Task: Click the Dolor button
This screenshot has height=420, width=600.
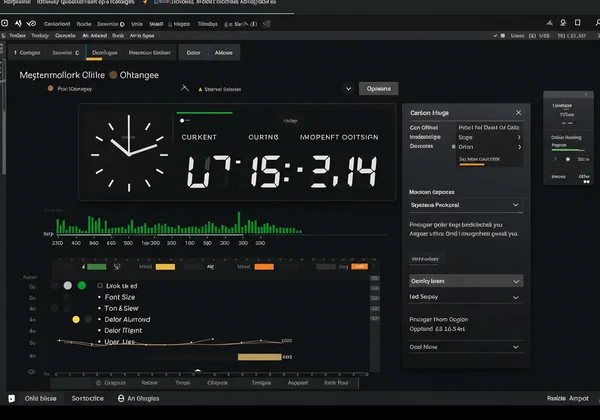Action: click(x=194, y=53)
